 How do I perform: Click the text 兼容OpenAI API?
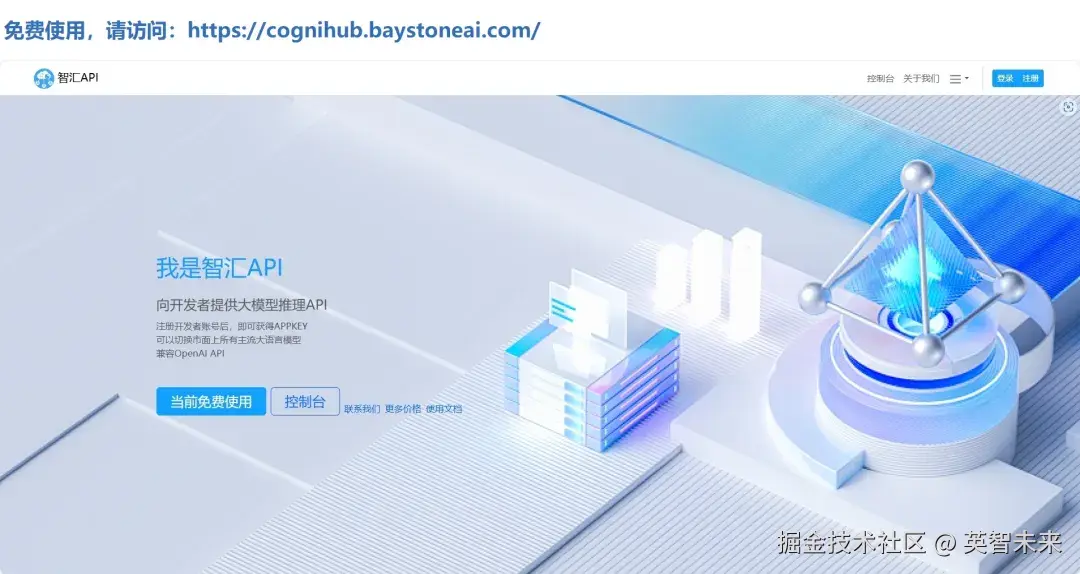190,353
